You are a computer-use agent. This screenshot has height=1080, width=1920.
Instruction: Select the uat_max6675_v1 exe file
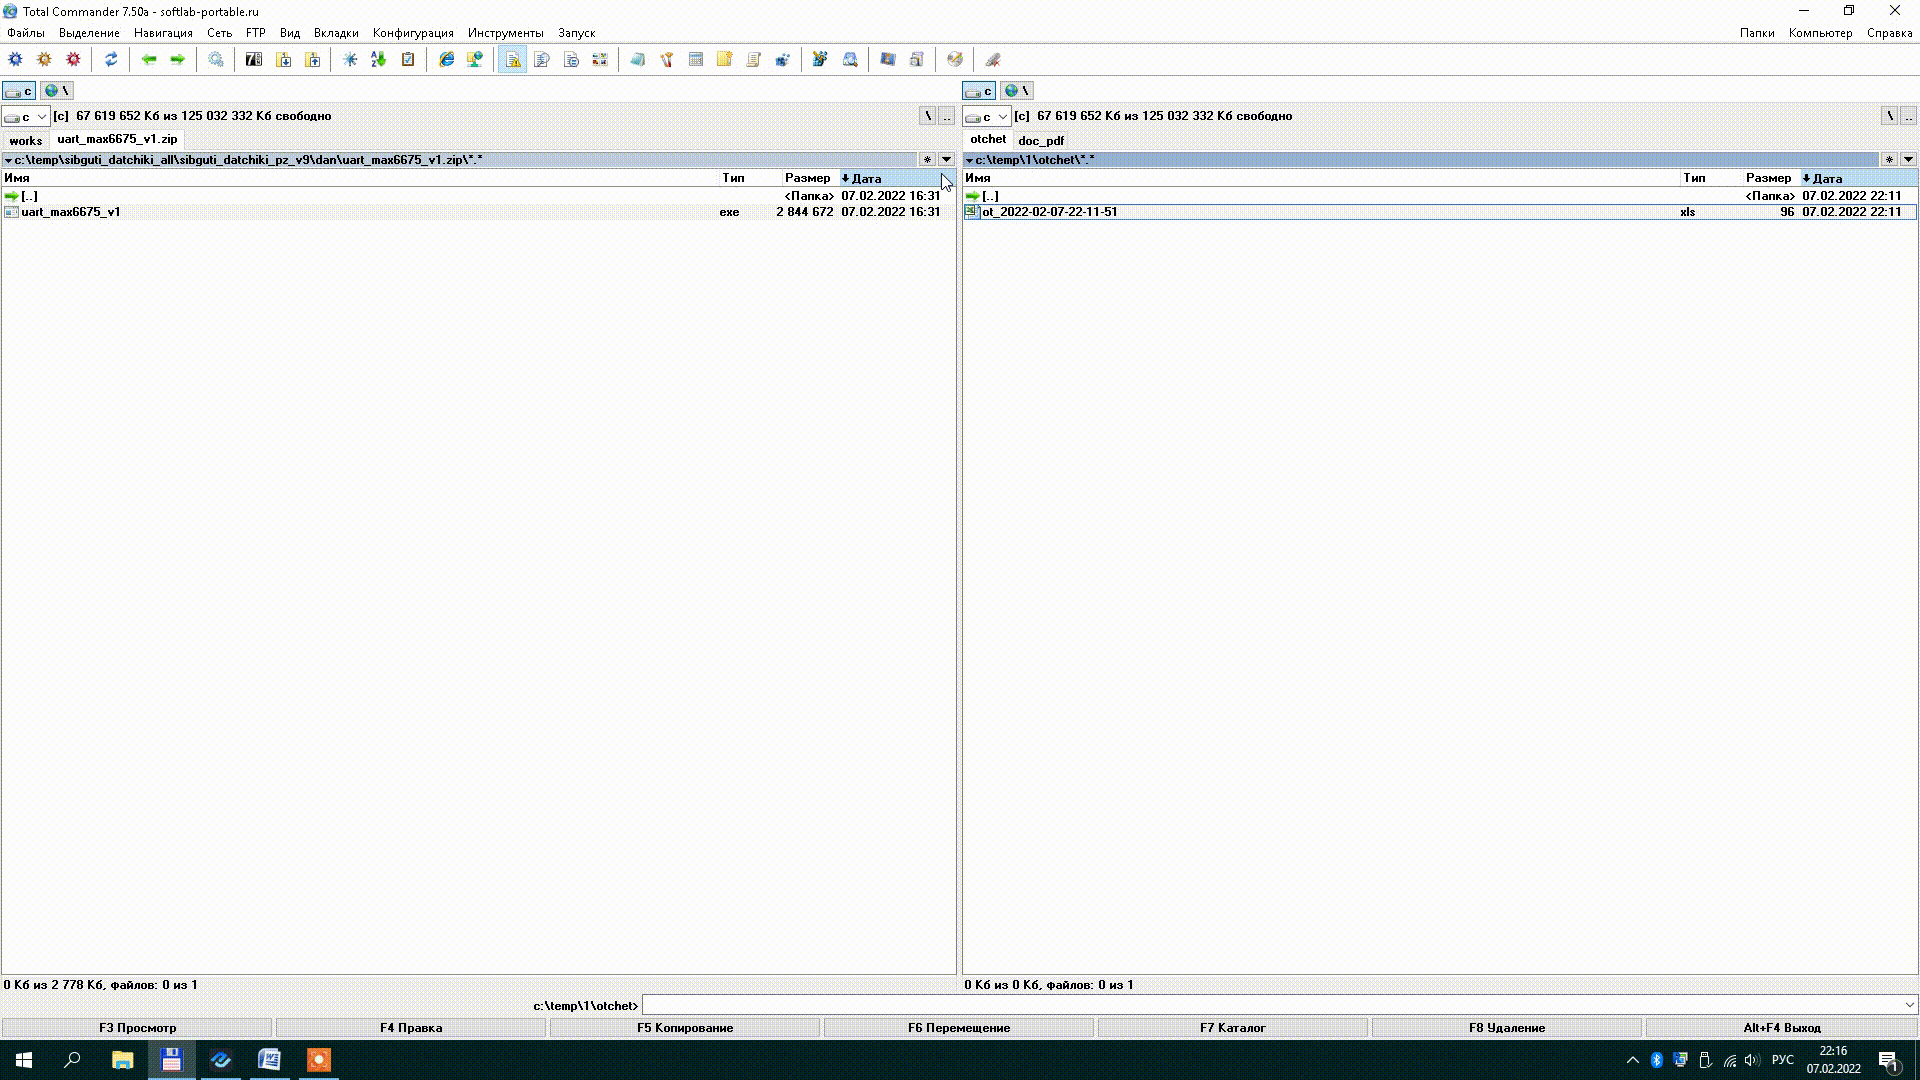(x=70, y=211)
